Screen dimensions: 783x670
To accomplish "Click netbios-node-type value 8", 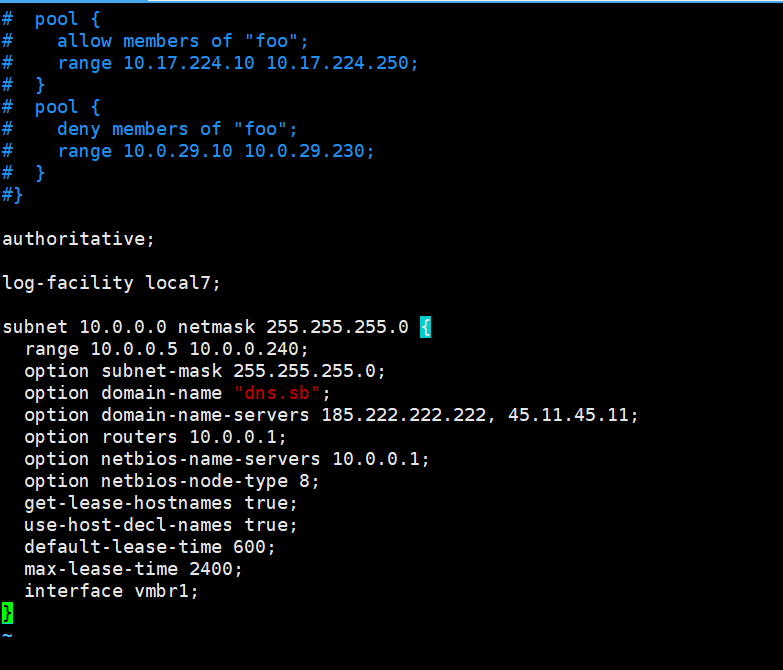I will click(304, 481).
